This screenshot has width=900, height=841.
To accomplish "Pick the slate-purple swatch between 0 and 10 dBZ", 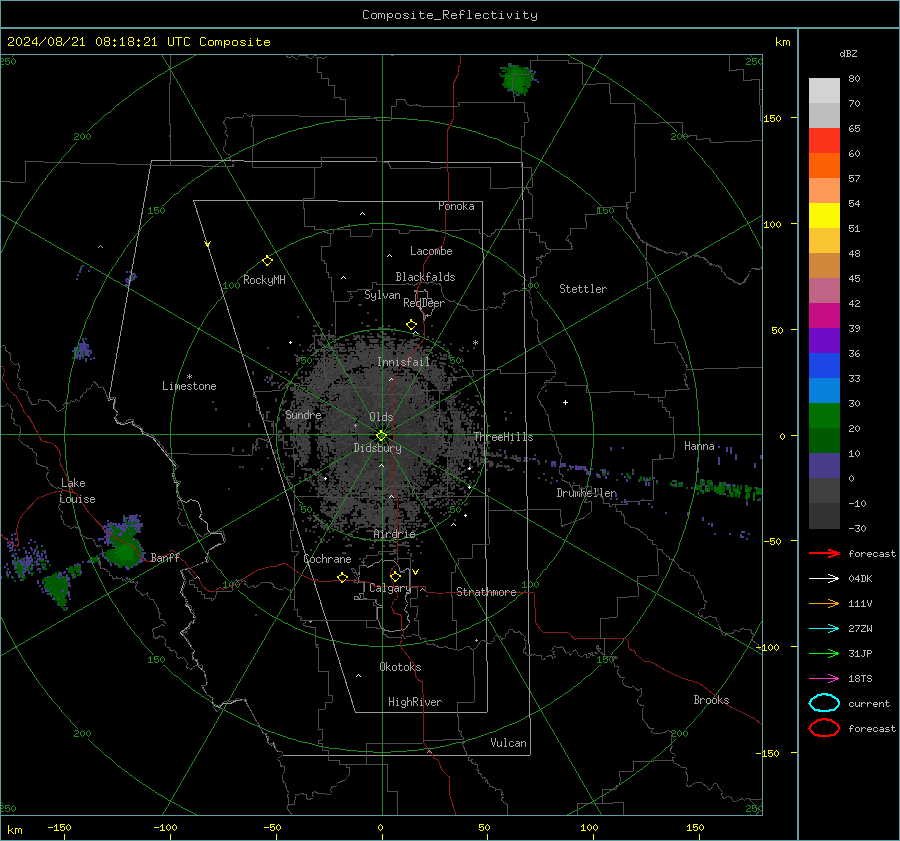I will (x=824, y=466).
